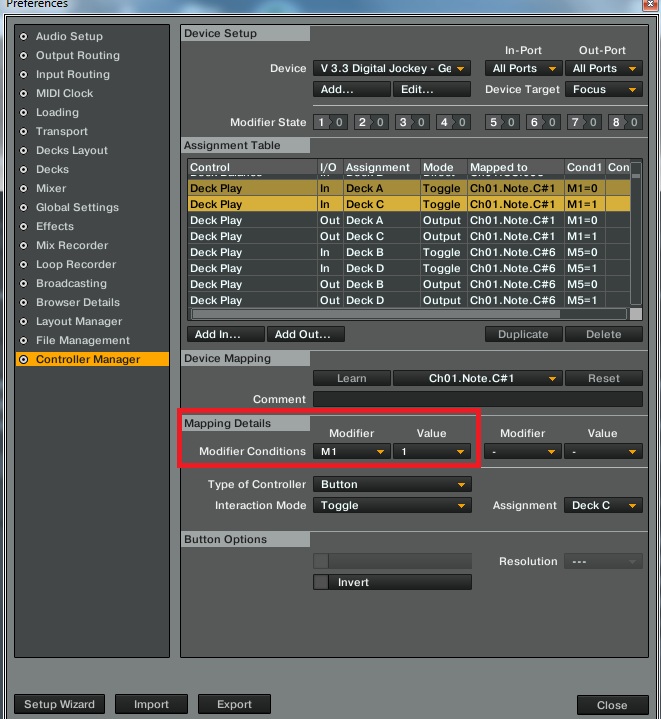Image resolution: width=661 pixels, height=719 pixels.
Task: Click Modifier State 3 indicator
Action: coord(412,122)
